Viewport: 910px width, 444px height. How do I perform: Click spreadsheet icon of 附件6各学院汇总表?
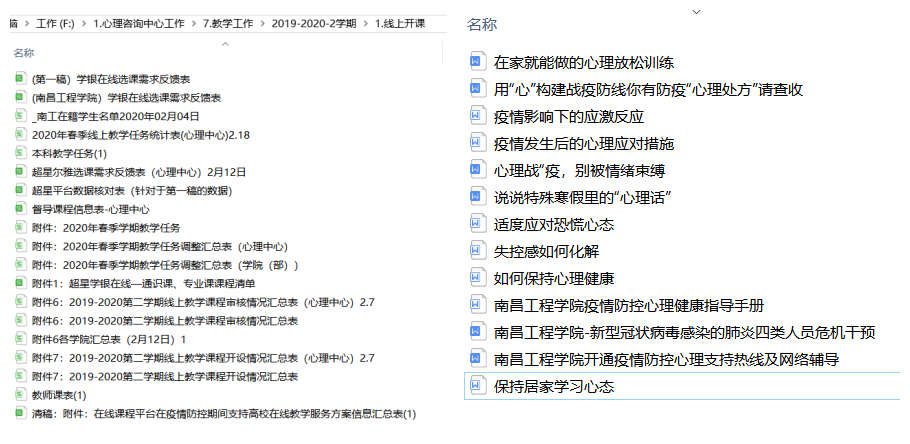tap(20, 339)
